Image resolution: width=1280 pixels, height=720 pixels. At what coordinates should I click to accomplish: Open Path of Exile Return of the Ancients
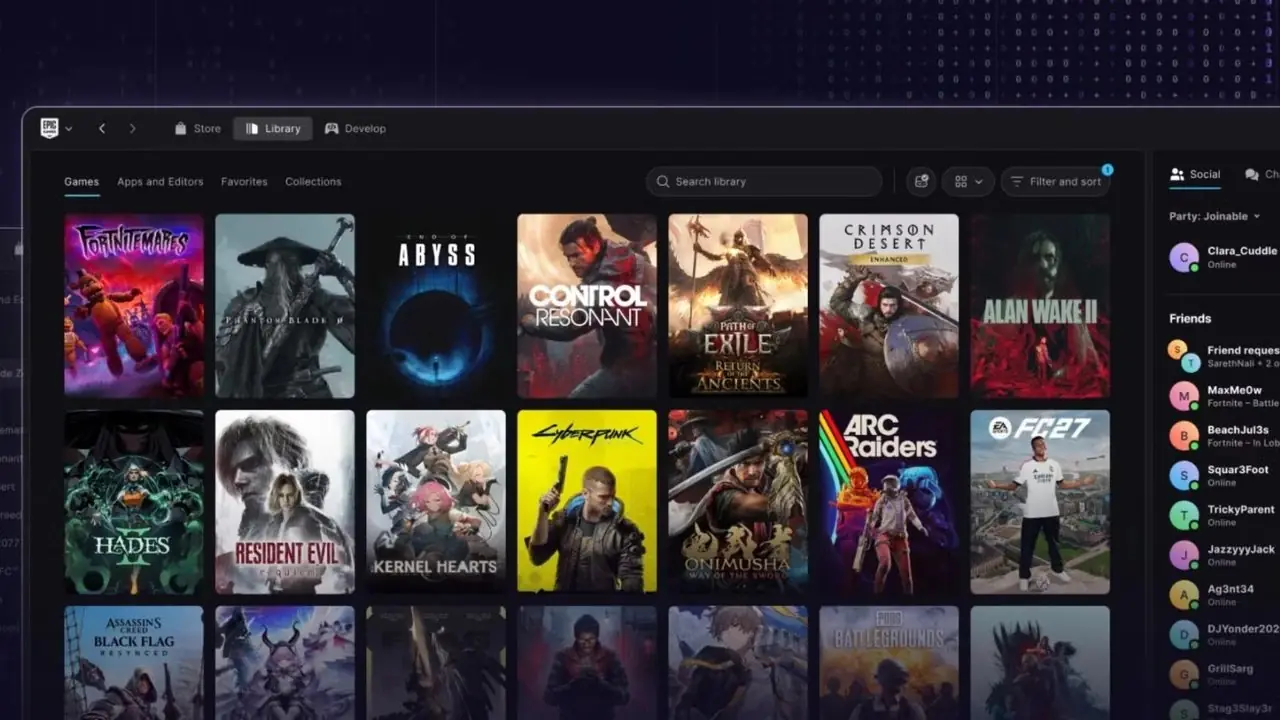click(738, 306)
